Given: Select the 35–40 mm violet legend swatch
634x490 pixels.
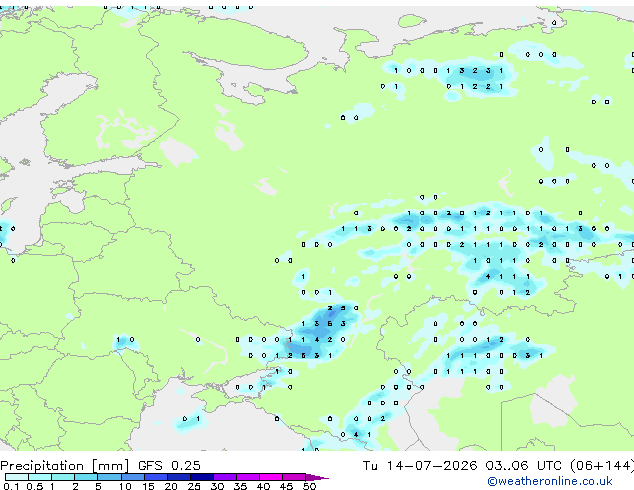Looking at the screenshot, I should click(248, 477).
